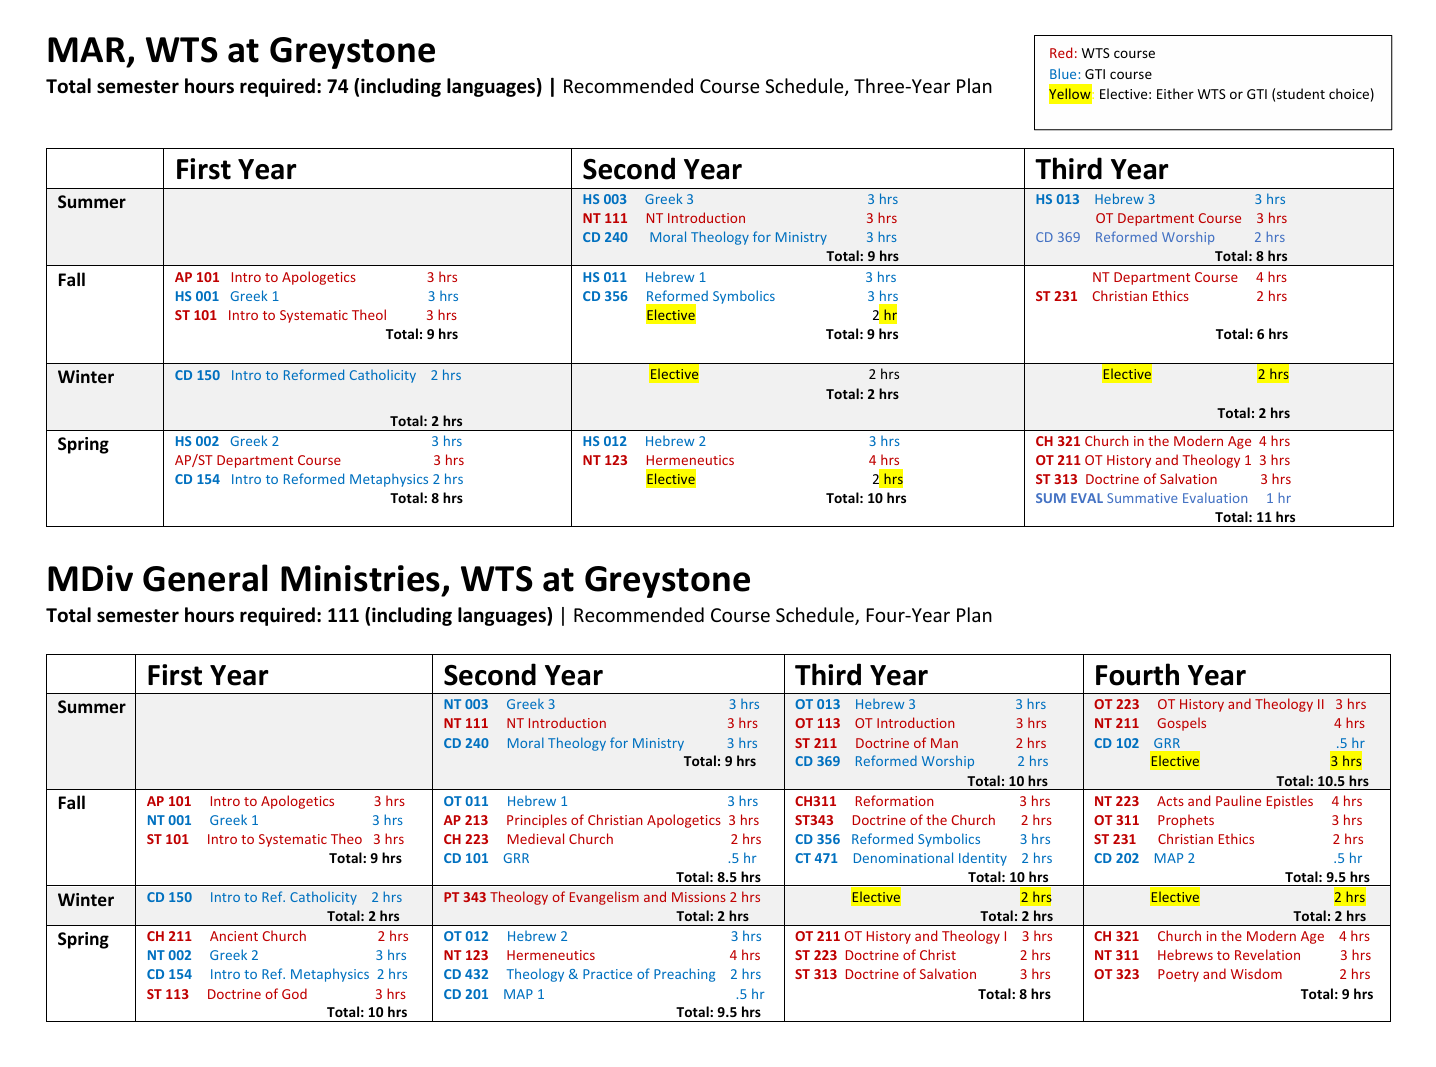Click 'SUM EVAL' Summative Evaluation code
1436x1067 pixels.
pos(1069,499)
